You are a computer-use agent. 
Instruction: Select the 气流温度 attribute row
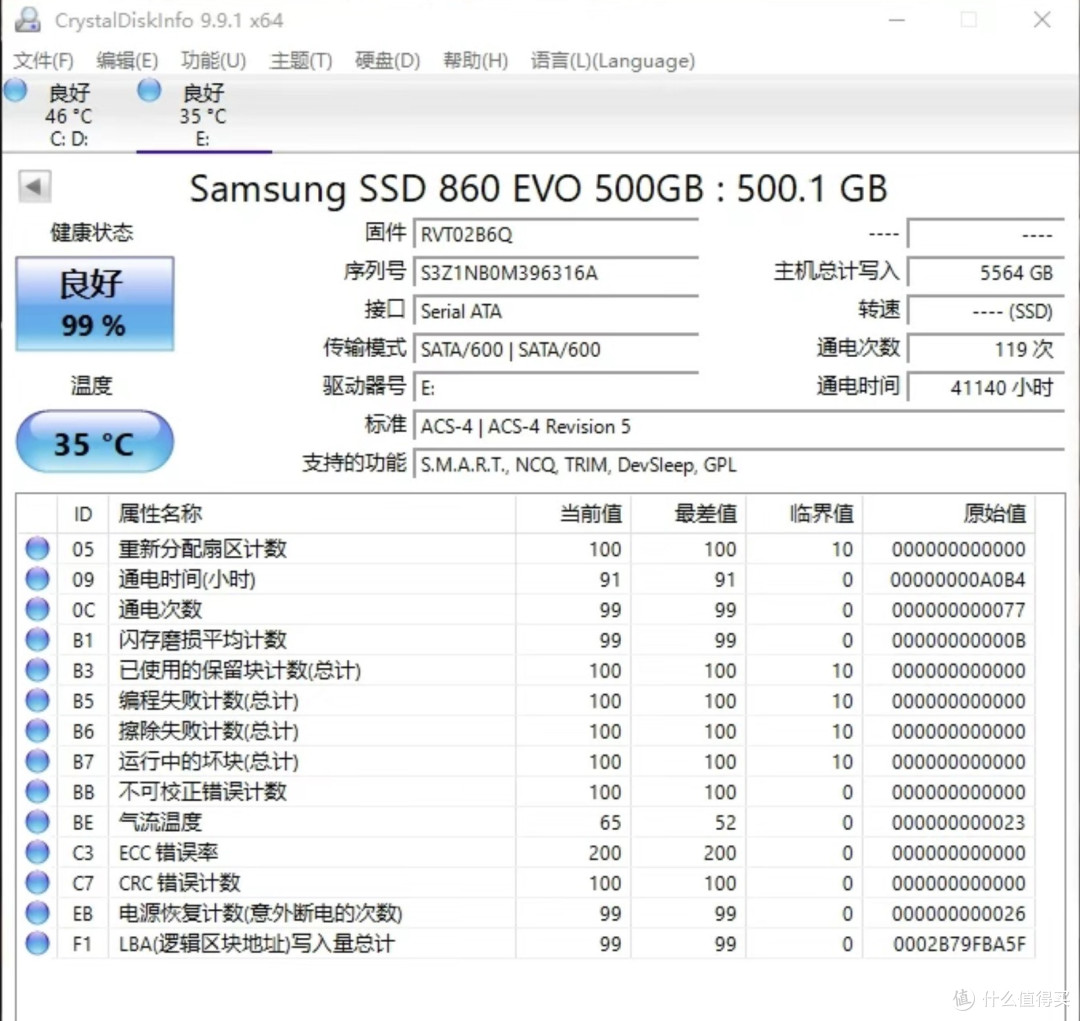526,822
